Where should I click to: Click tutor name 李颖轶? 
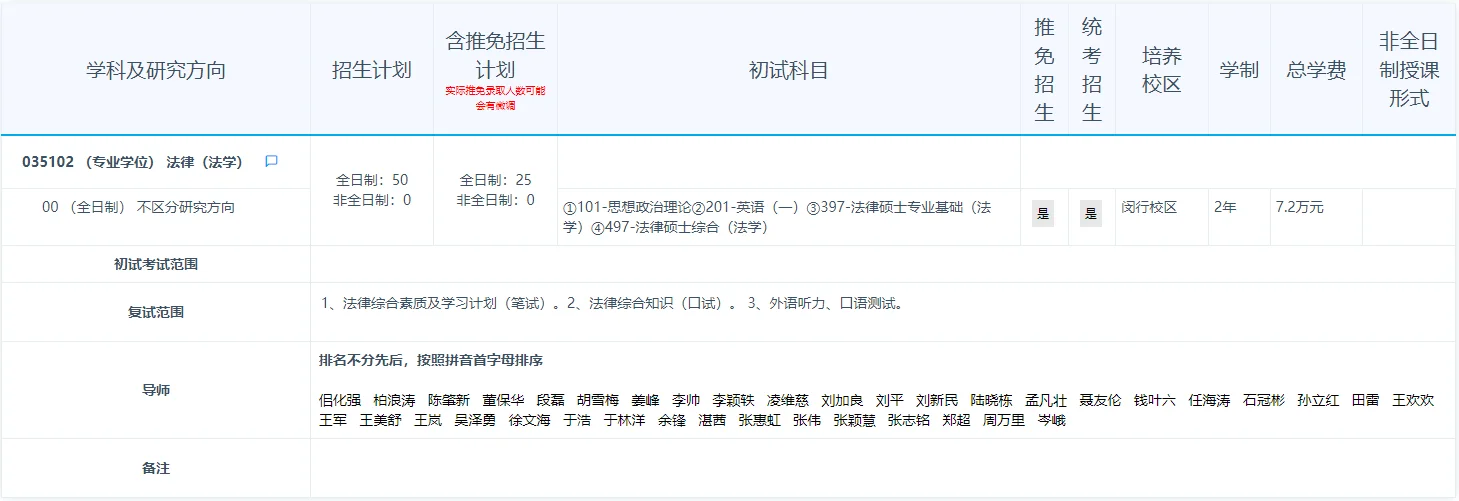pyautogui.click(x=733, y=400)
